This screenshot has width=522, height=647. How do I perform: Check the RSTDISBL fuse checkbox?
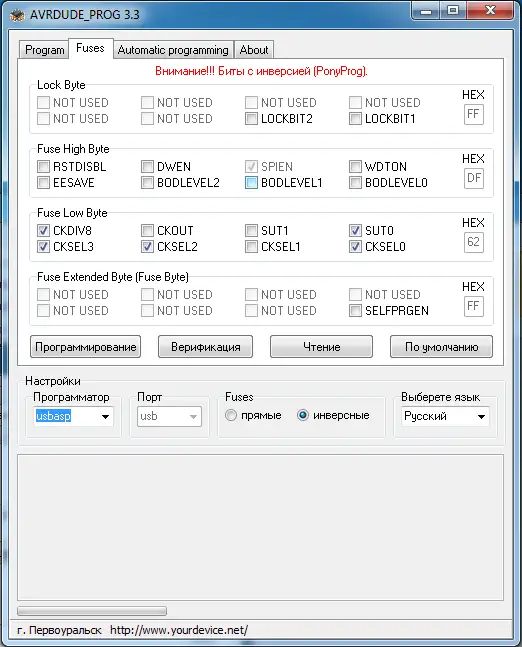click(x=43, y=167)
